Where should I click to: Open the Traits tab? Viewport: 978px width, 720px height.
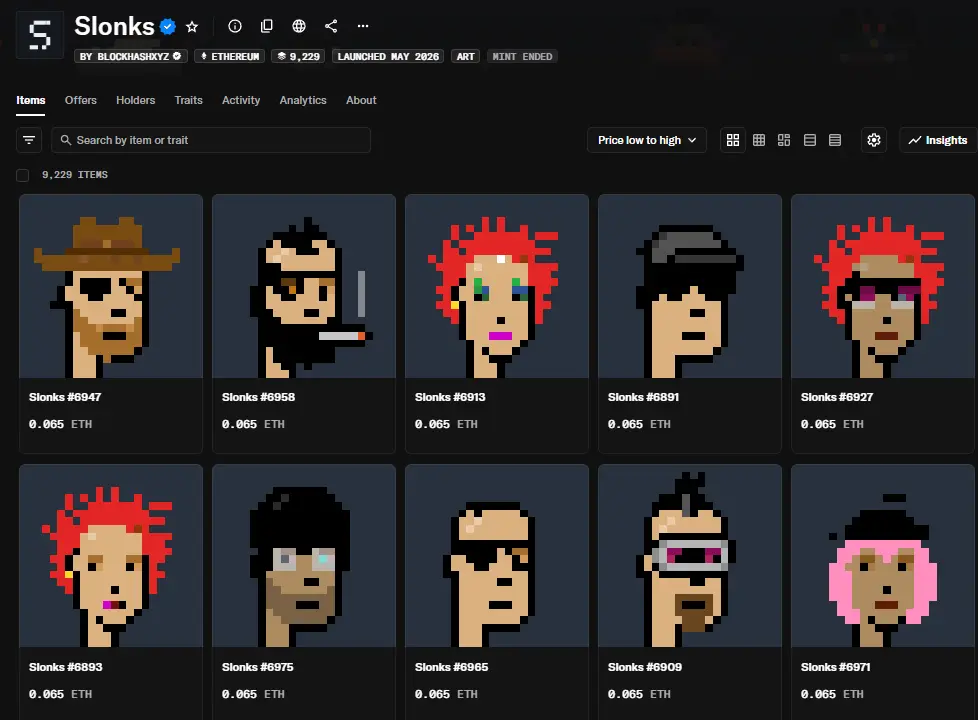pyautogui.click(x=188, y=100)
